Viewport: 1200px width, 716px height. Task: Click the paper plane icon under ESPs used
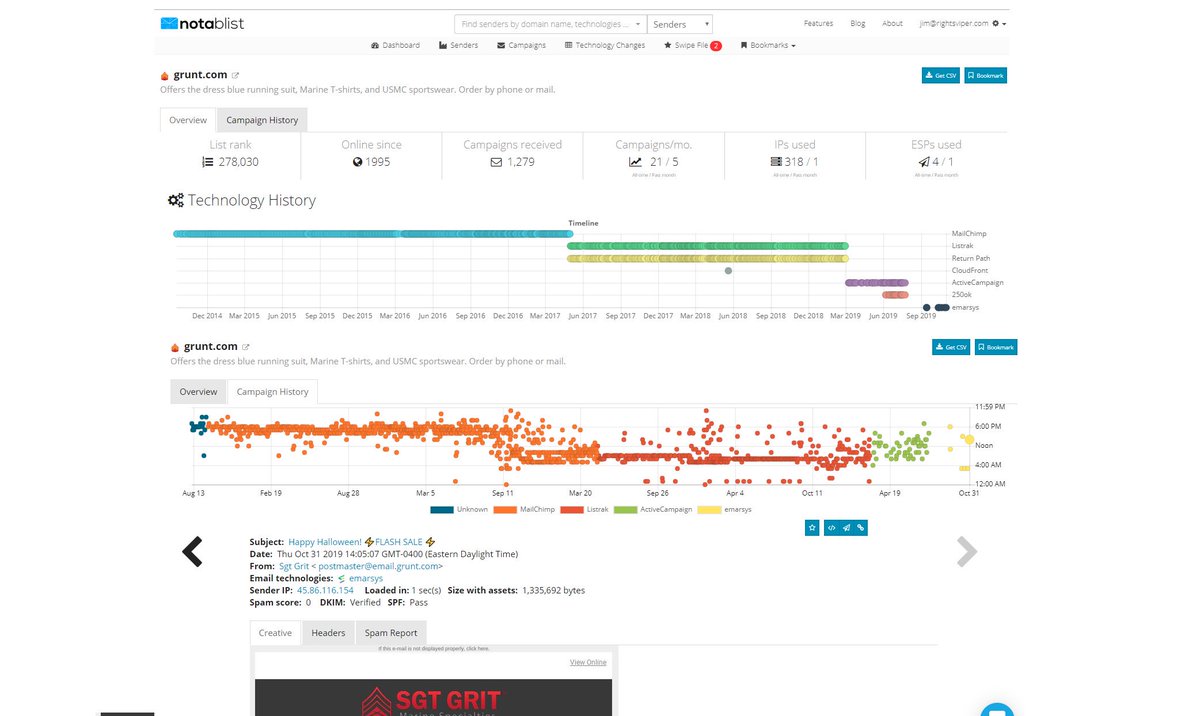tap(923, 161)
